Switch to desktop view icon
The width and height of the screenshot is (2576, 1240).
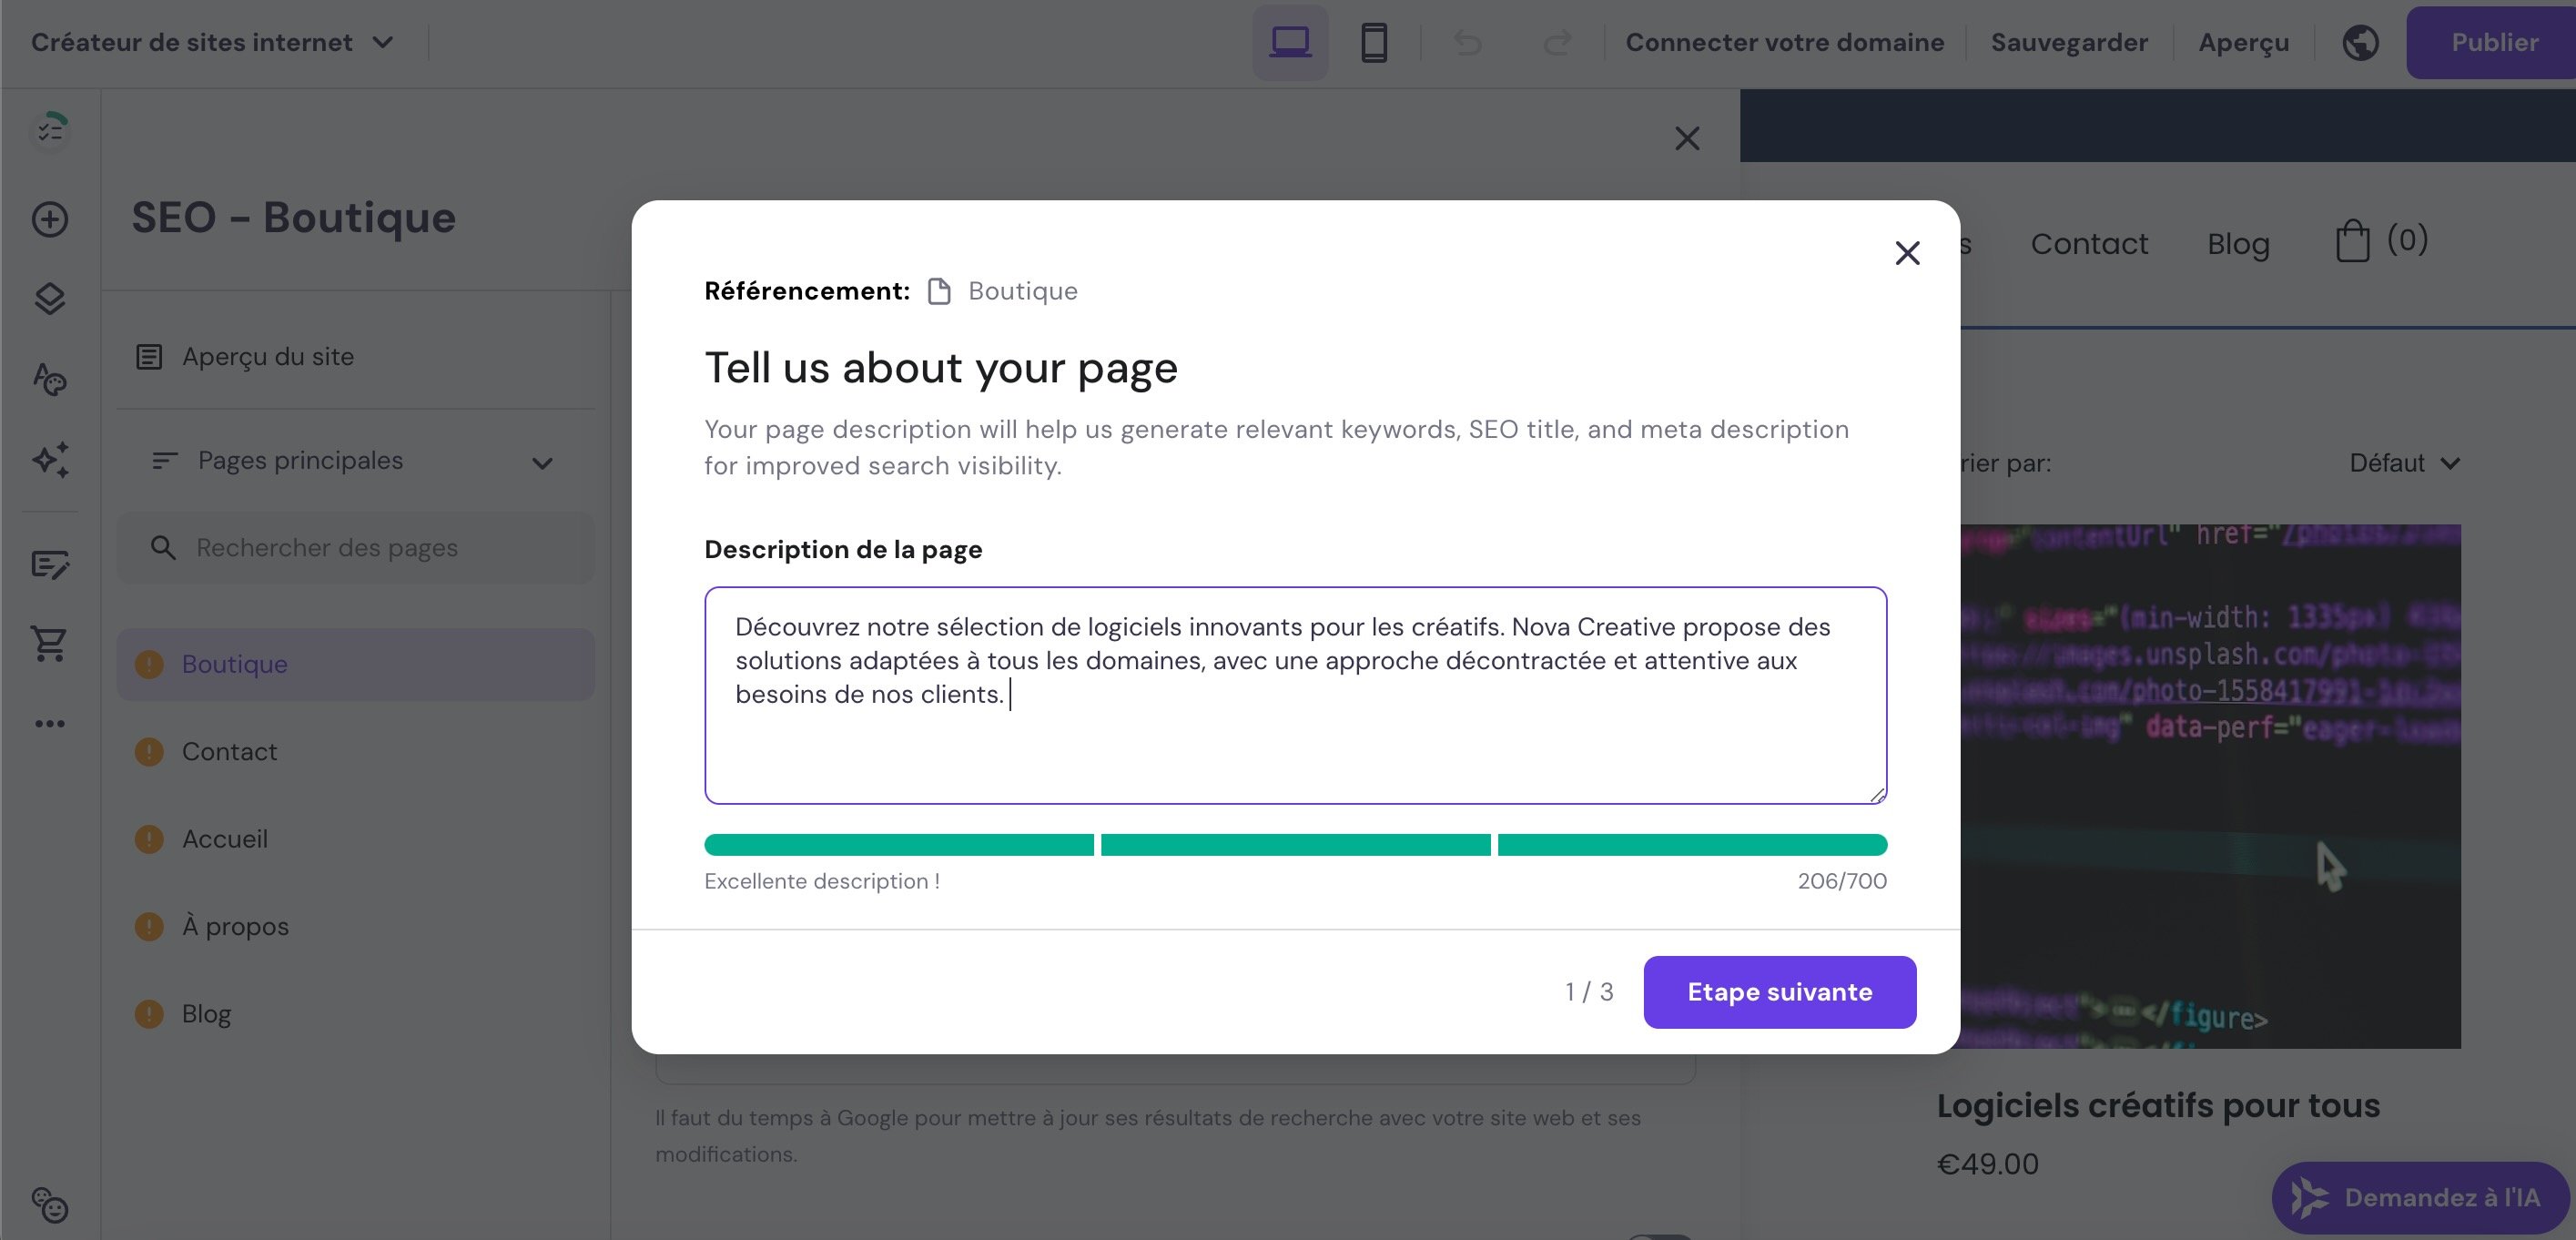1290,42
